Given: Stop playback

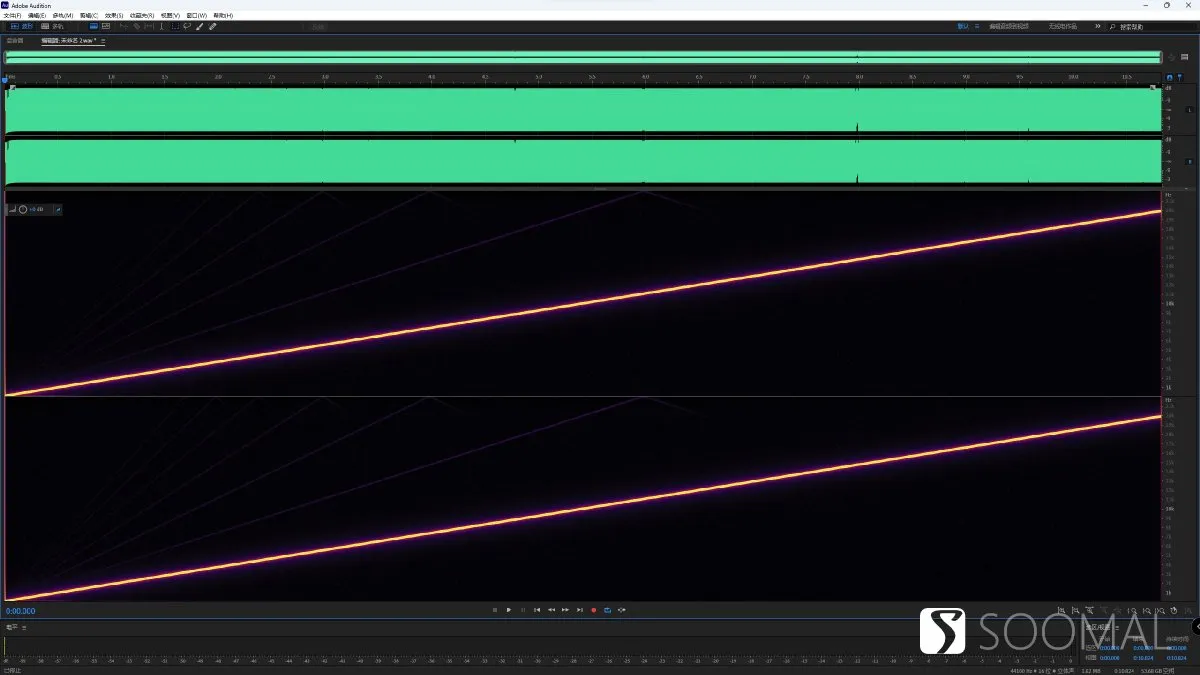Looking at the screenshot, I should pyautogui.click(x=495, y=610).
